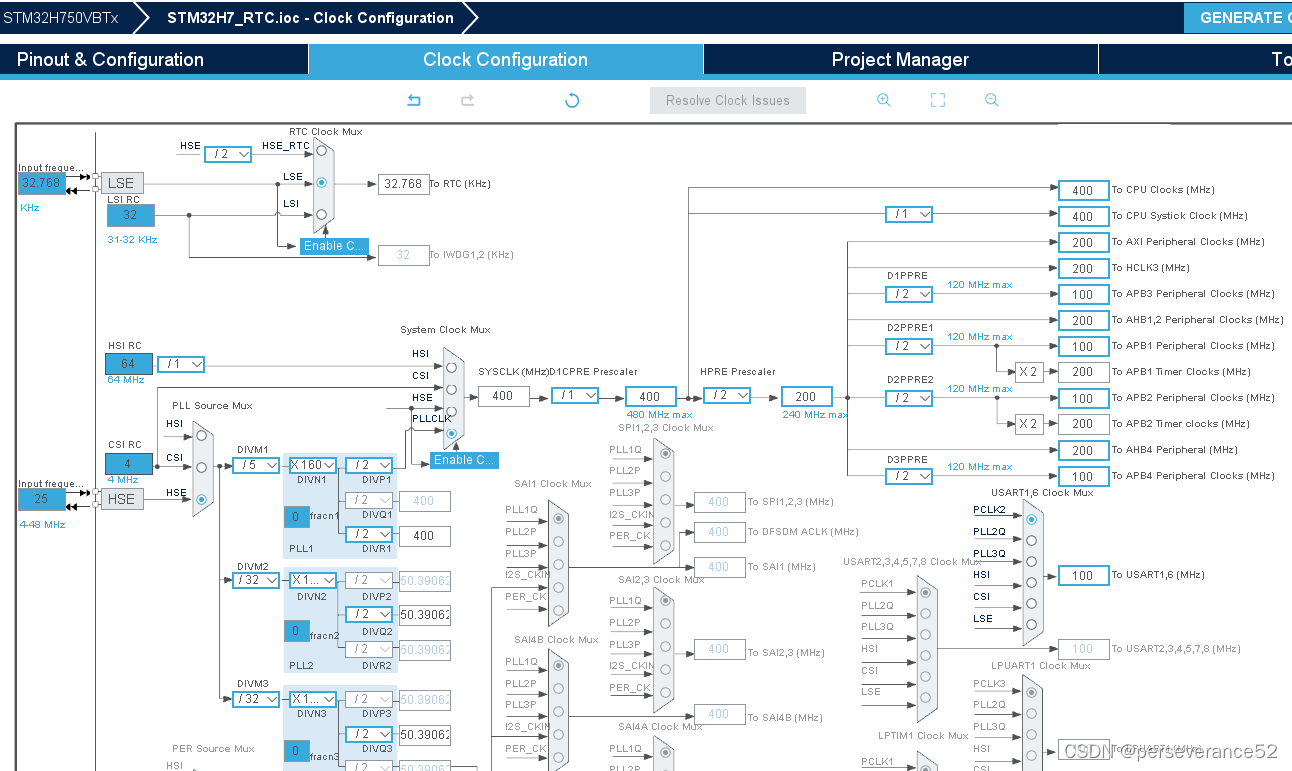Viewport: 1292px width, 771px height.
Task: Select PLLCLK in System Clock Mux
Action: click(451, 433)
